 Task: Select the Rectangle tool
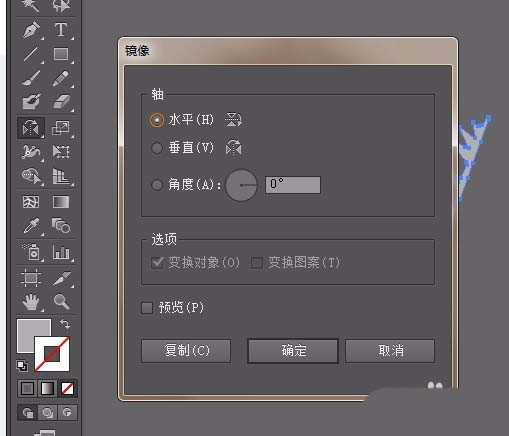click(x=61, y=54)
